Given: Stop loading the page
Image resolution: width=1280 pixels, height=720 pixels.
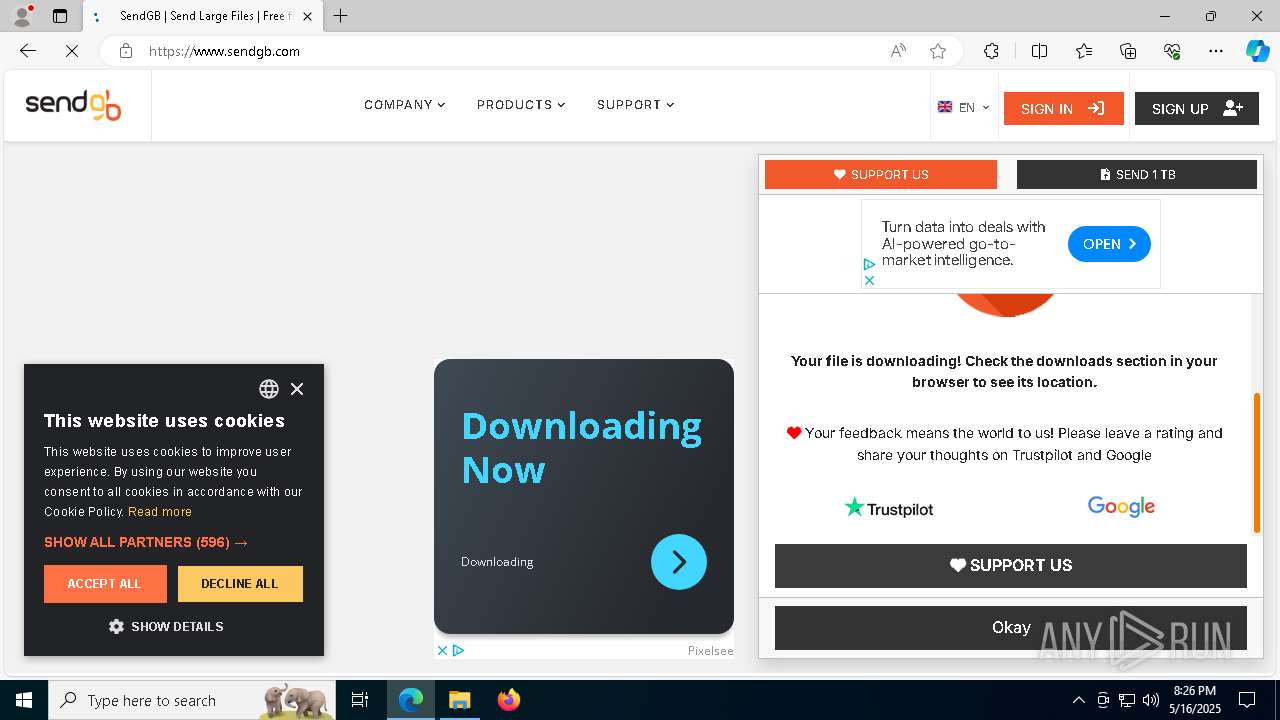Looking at the screenshot, I should 71,51.
